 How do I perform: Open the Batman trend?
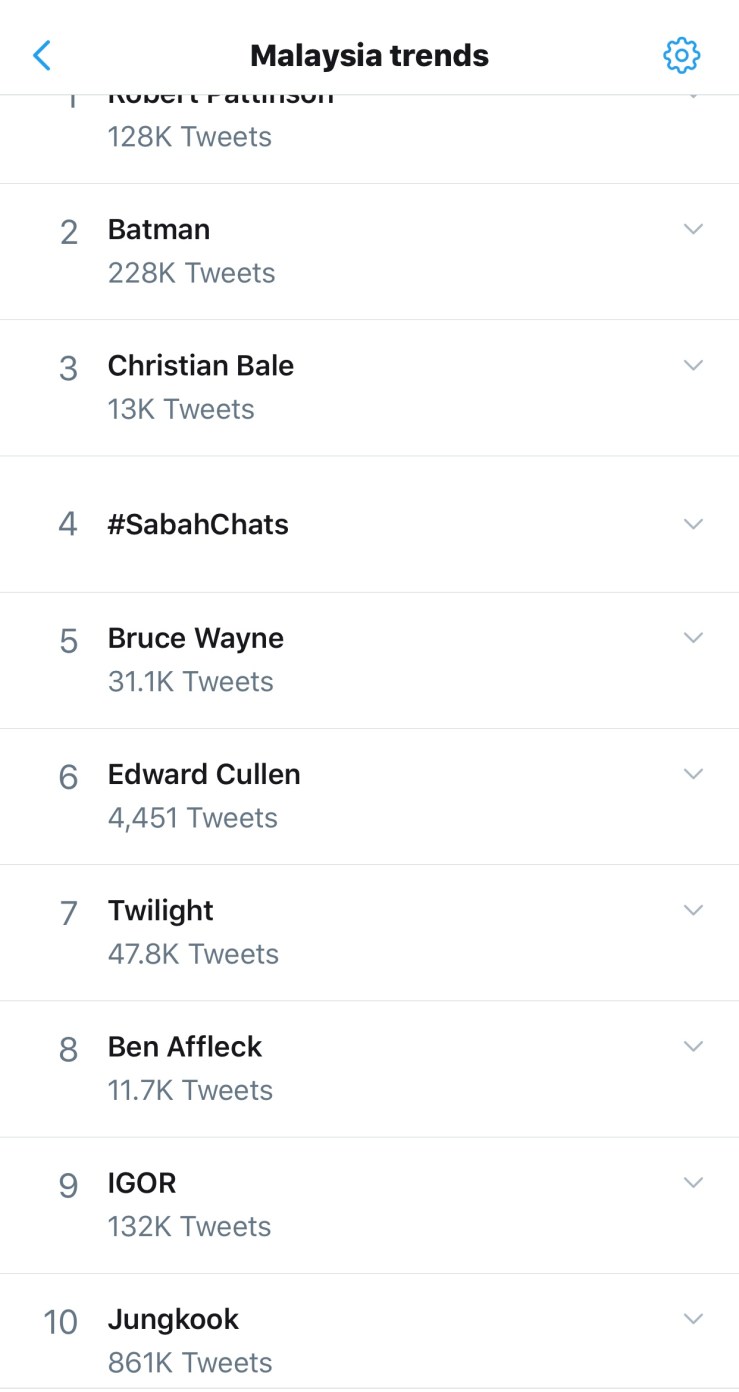(x=160, y=230)
